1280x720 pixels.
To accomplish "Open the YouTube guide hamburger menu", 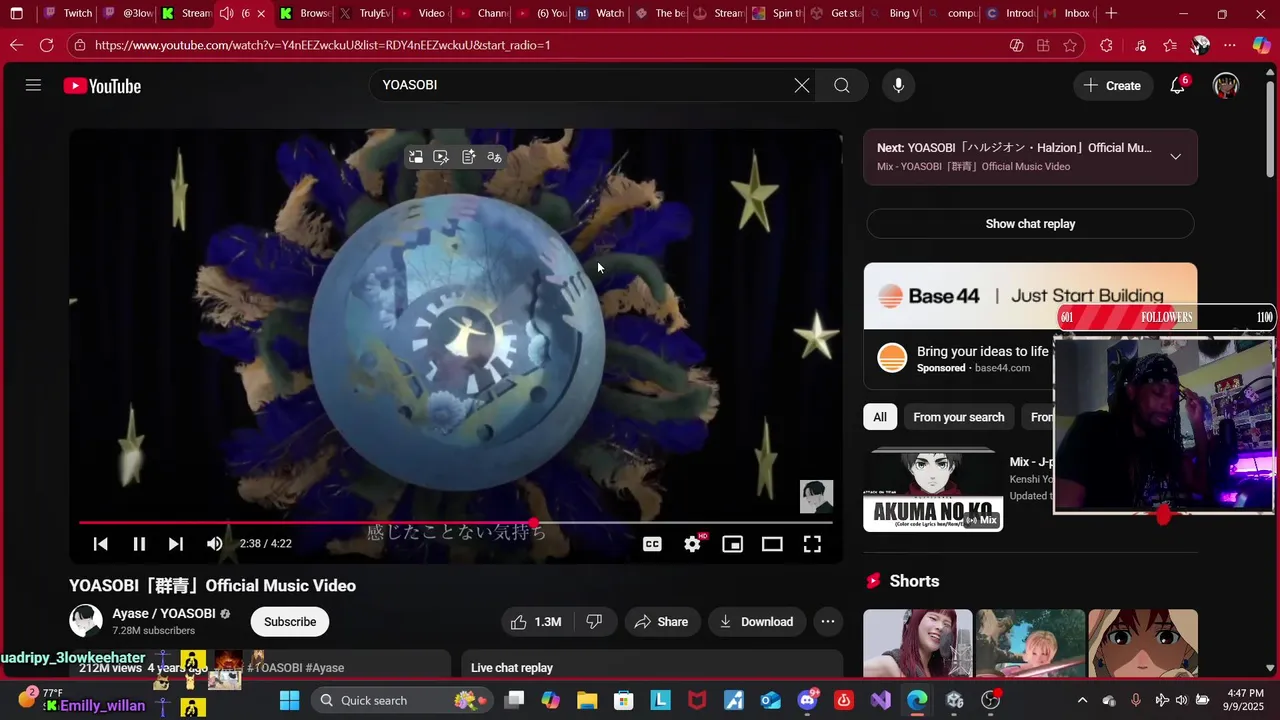I will pyautogui.click(x=33, y=85).
